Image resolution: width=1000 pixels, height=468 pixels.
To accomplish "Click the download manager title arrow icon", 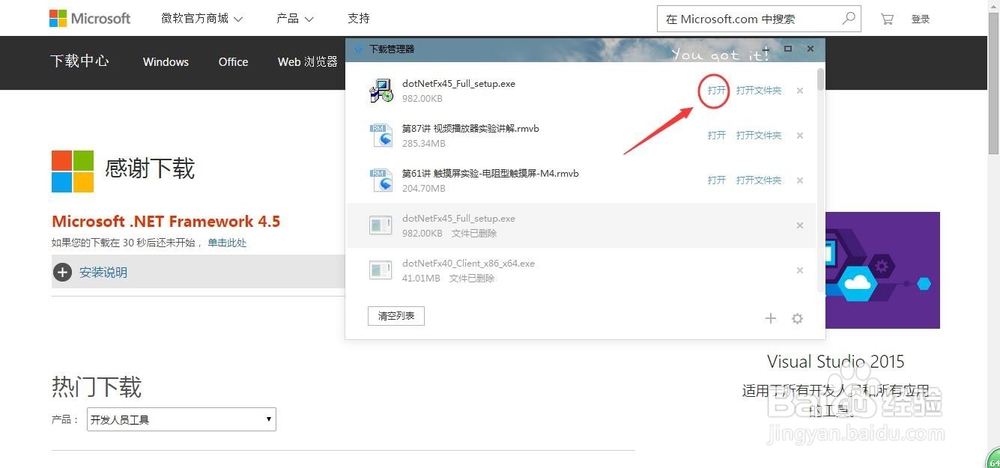I will pyautogui.click(x=357, y=49).
